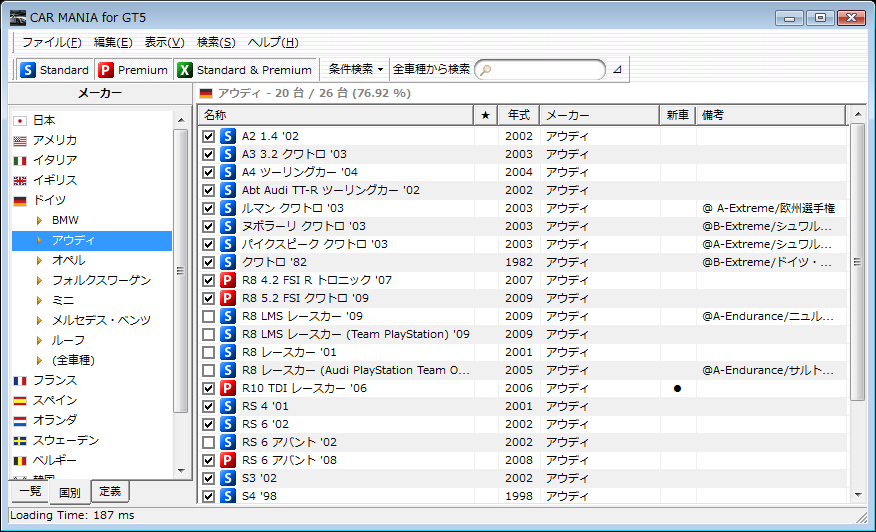
Task: Expand the フォルクスワーゲン node arrow
Action: point(39,280)
